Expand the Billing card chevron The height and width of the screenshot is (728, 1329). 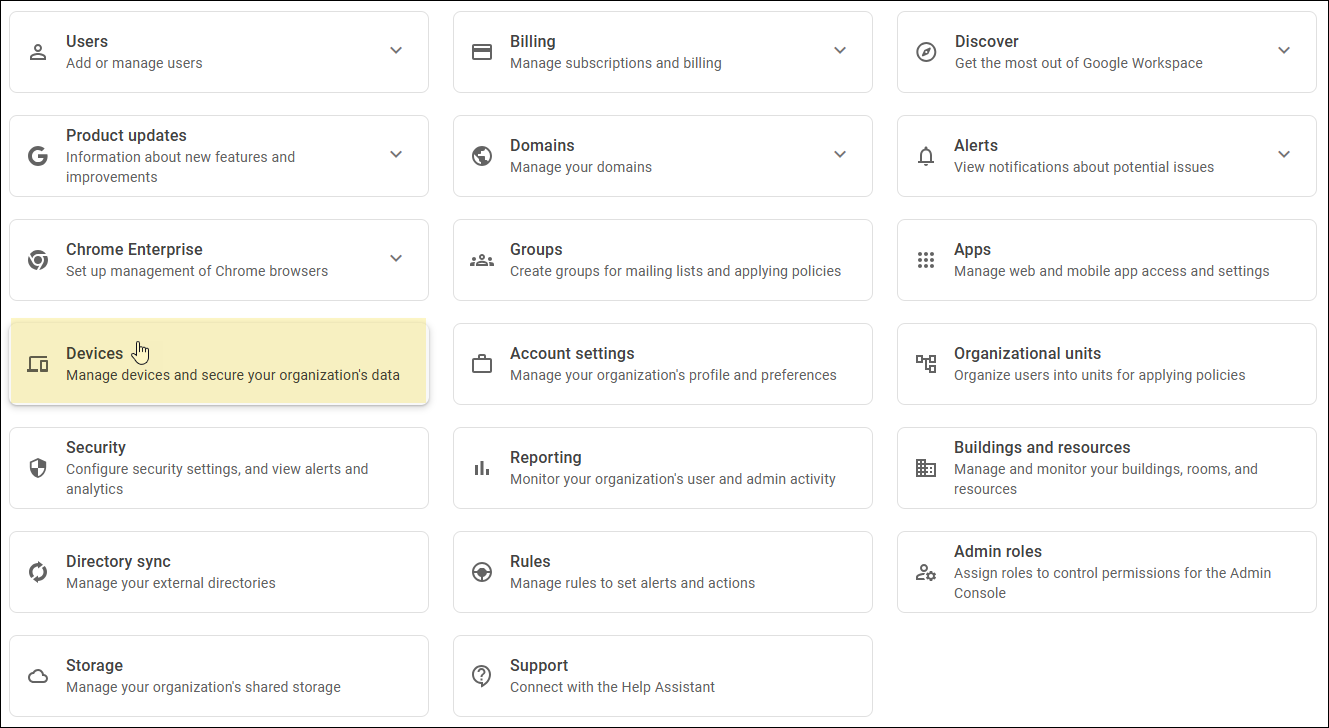840,50
